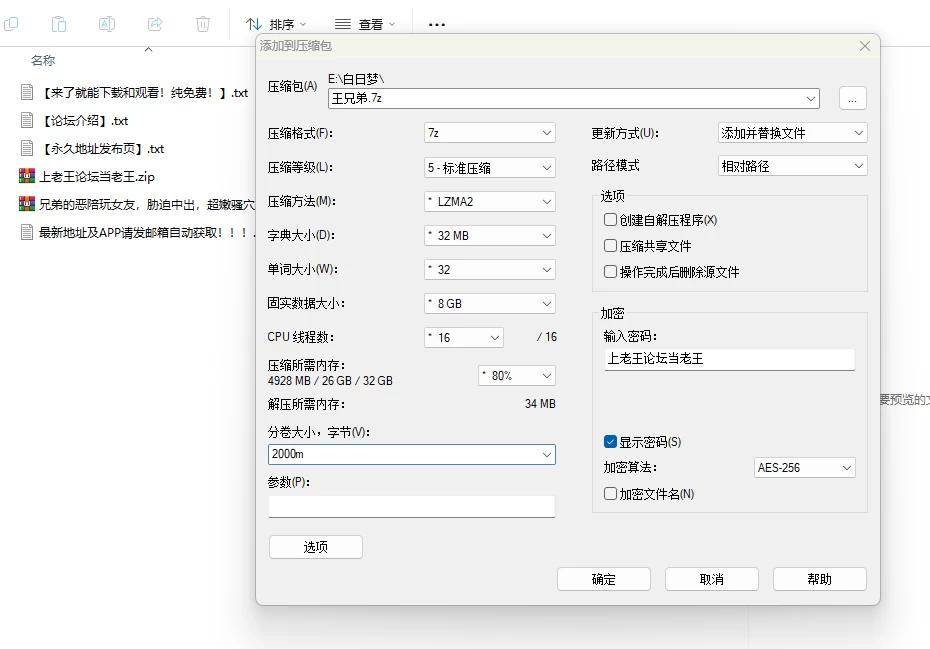Open the 压缩格式 dropdown showing 7z

490,133
